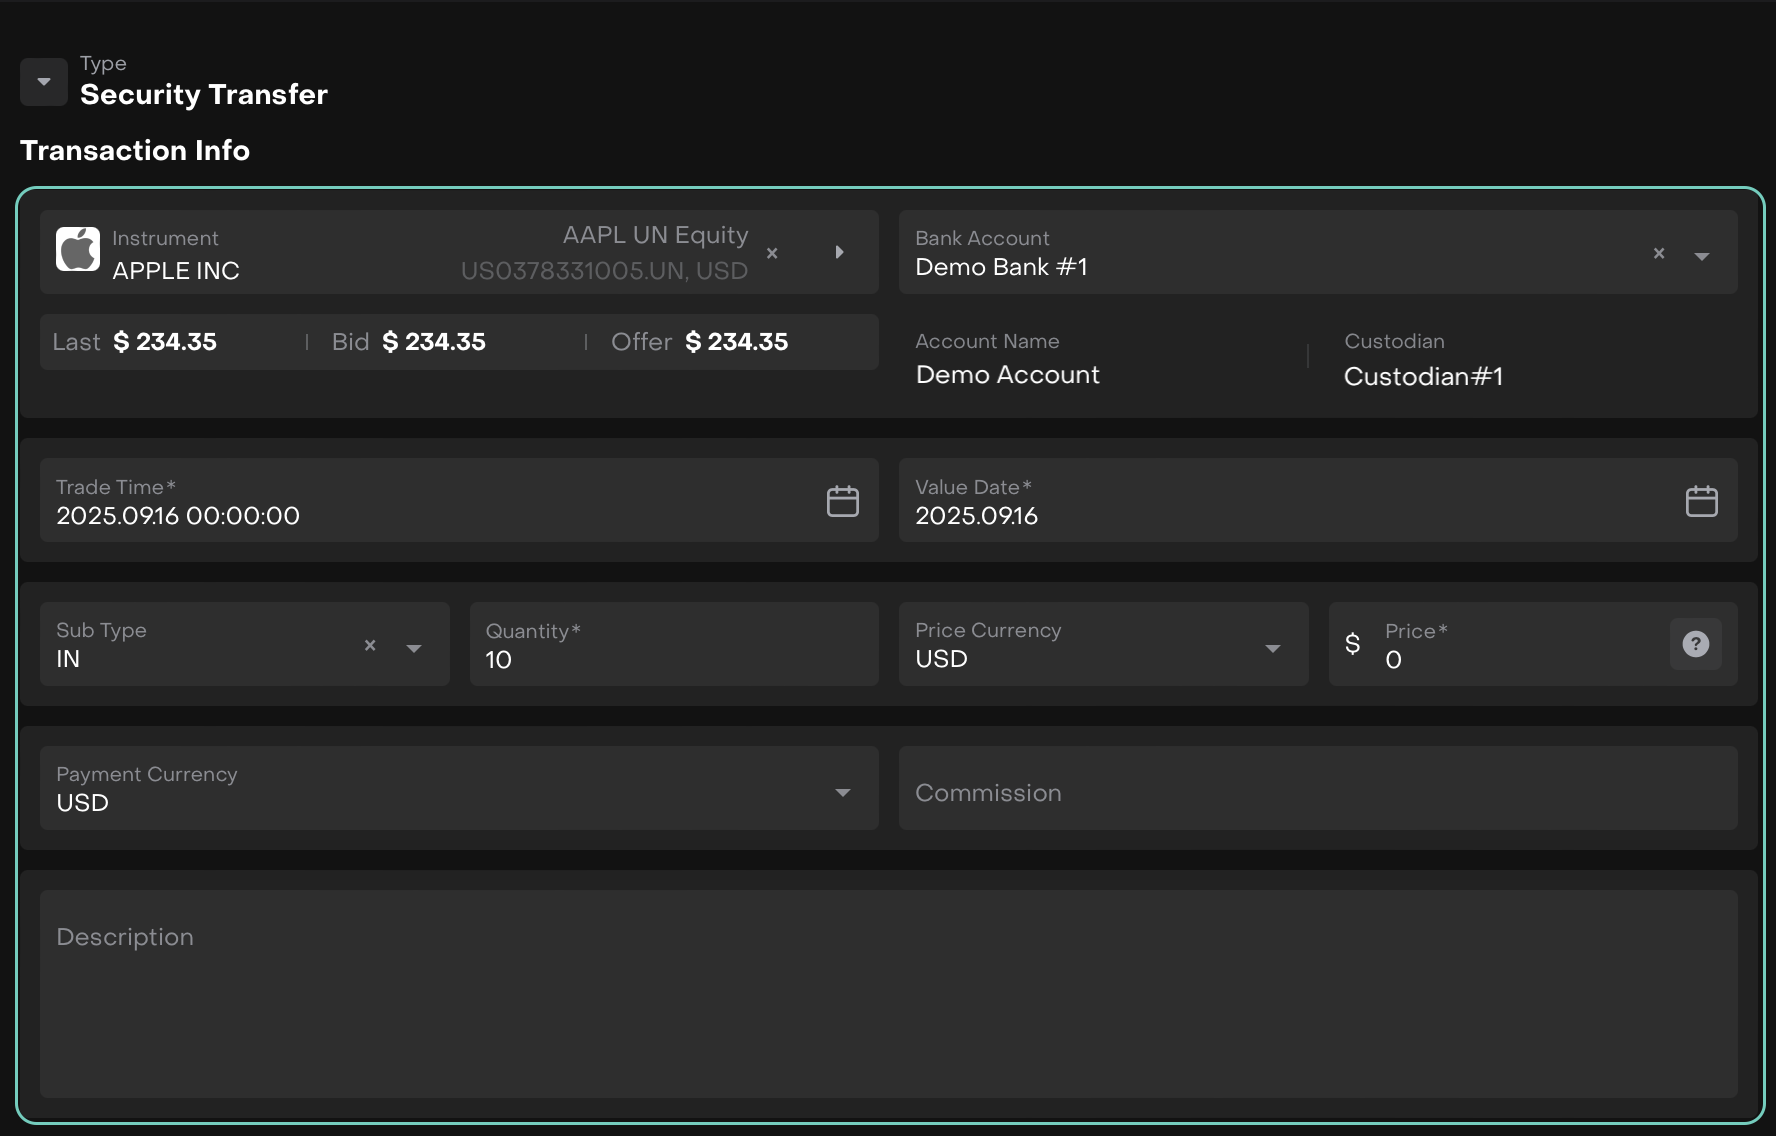Clear the Demo Bank #1 selection

[x=1659, y=254]
